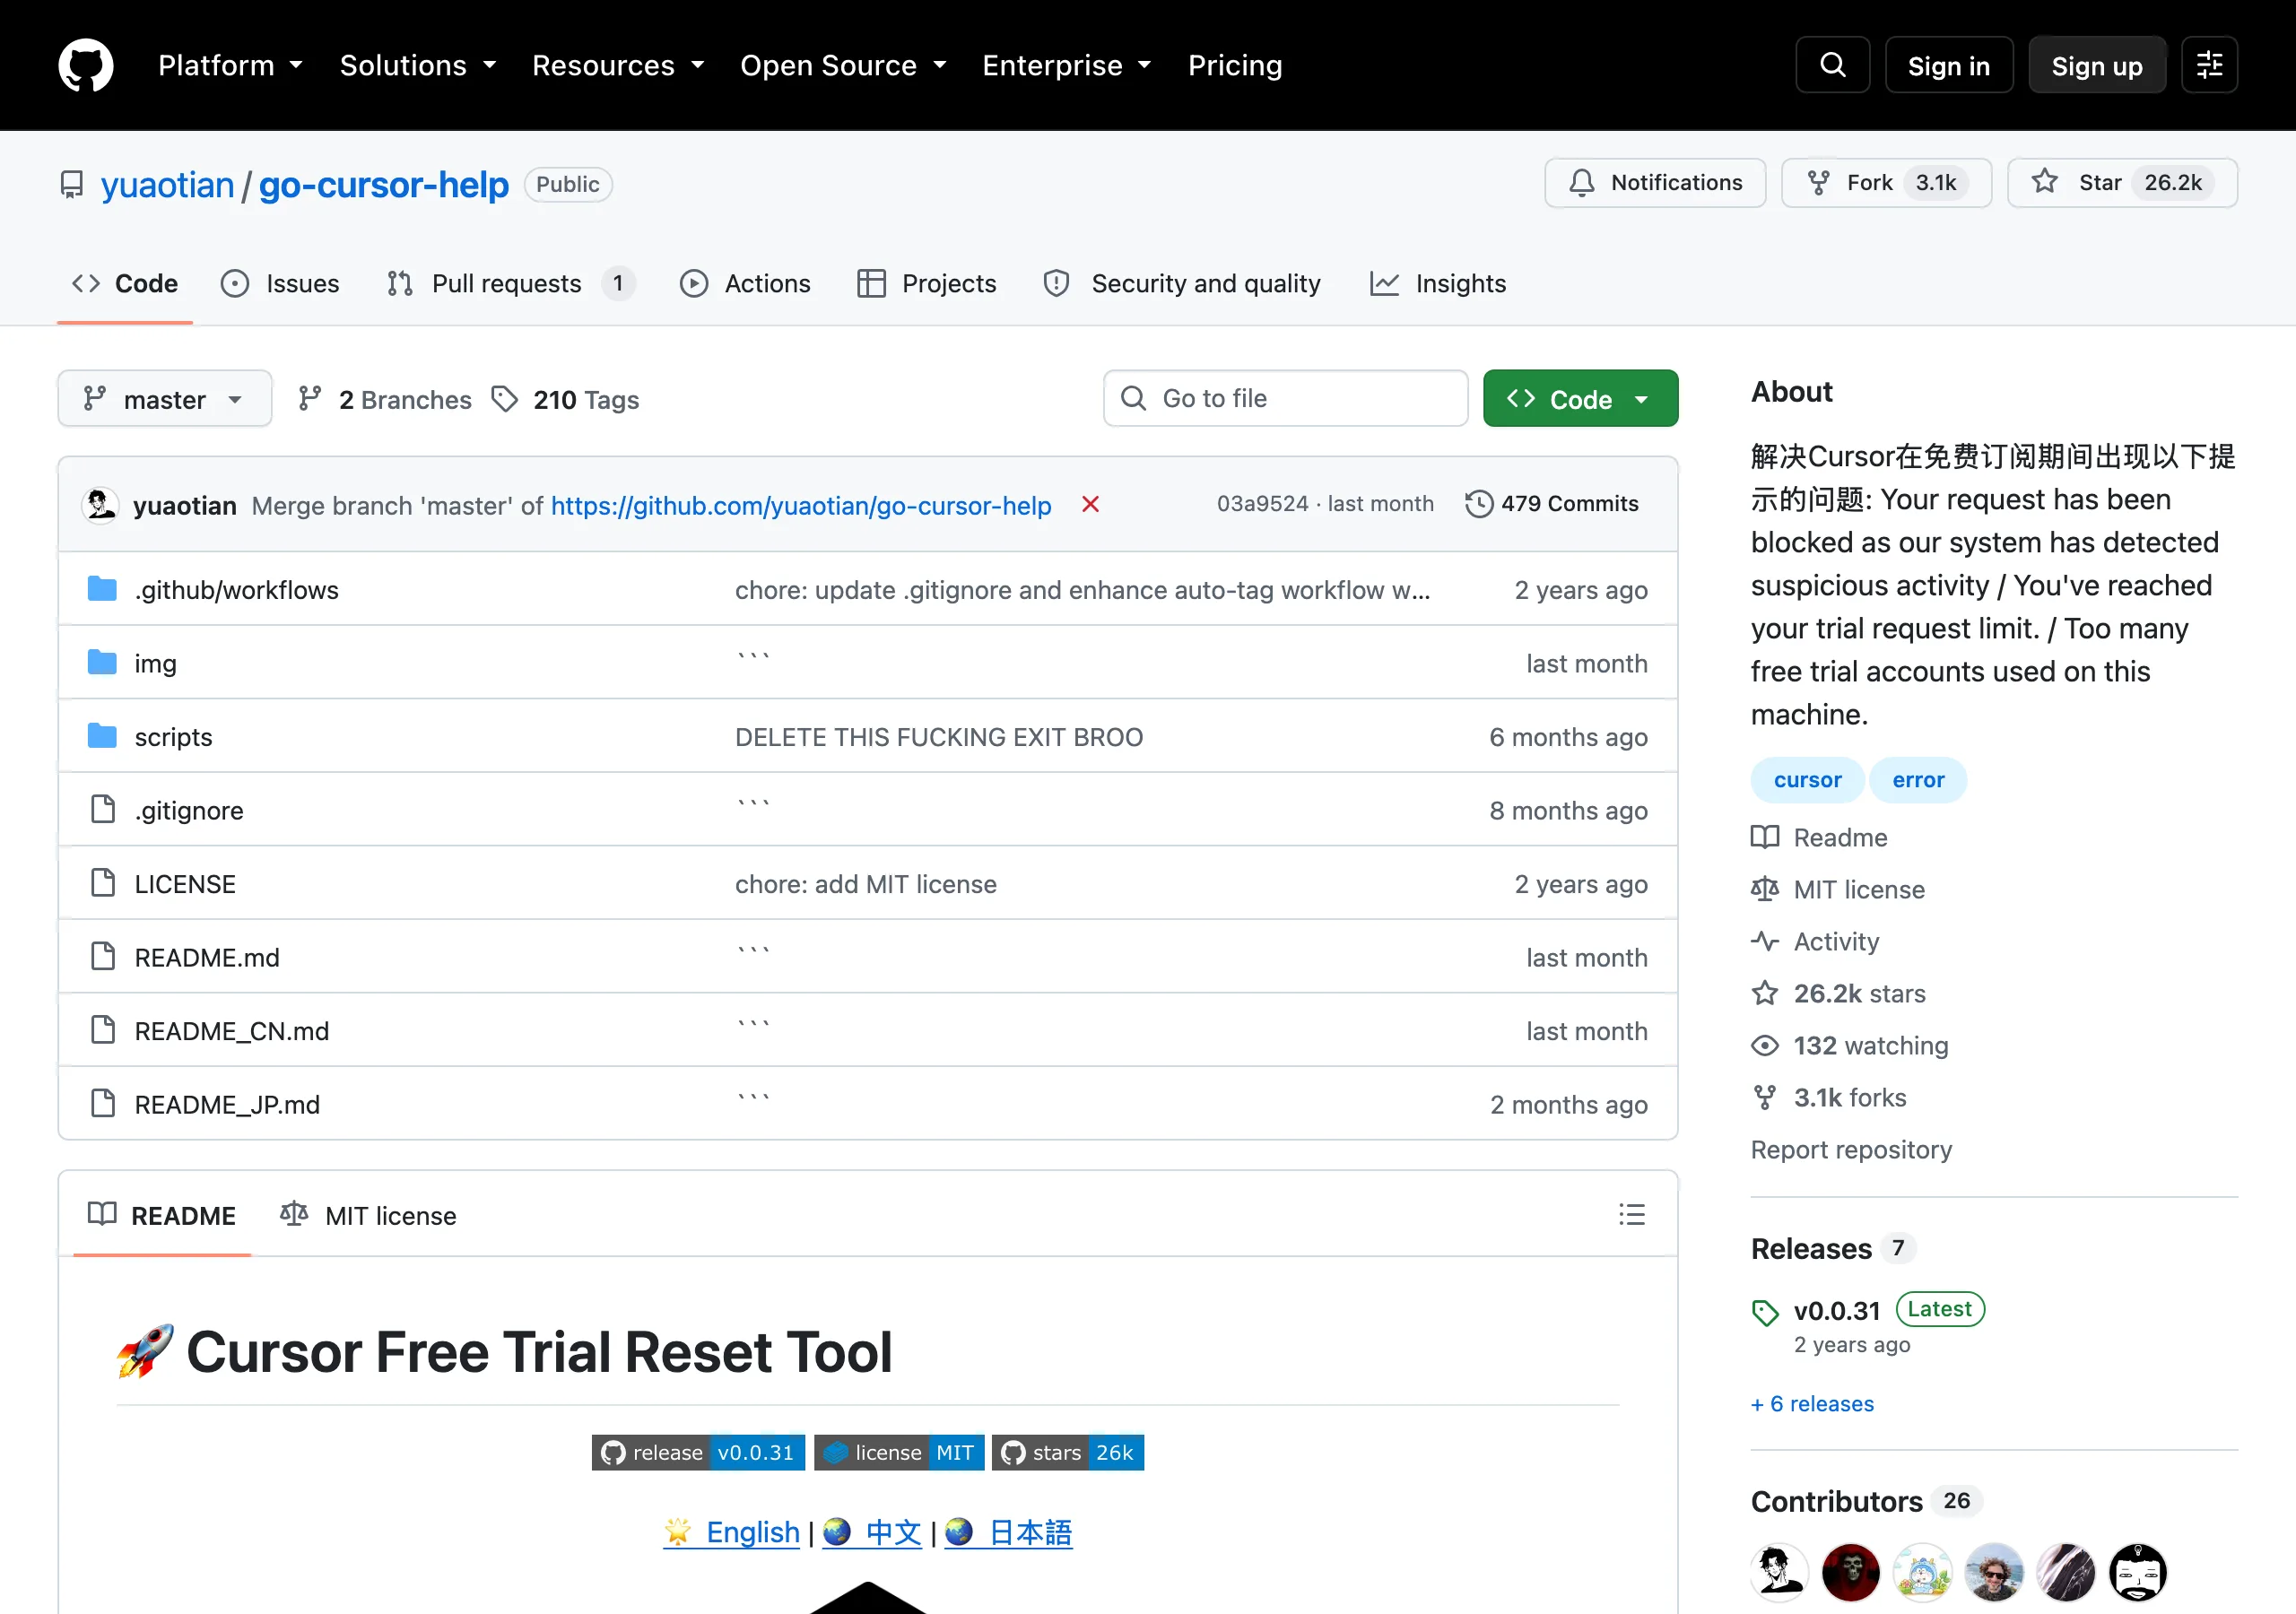Viewport: 2296px width, 1614px height.
Task: Expand the Open Source menu
Action: [843, 65]
